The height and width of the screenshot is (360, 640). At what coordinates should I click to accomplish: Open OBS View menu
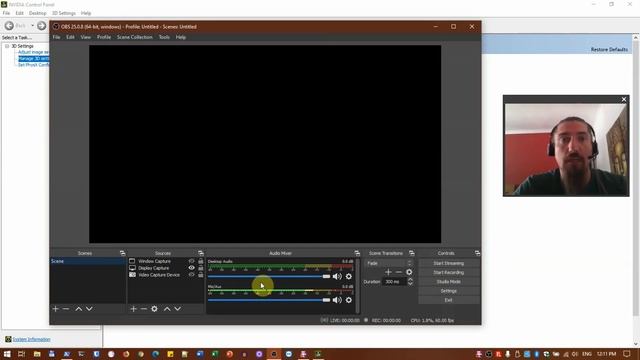(85, 37)
